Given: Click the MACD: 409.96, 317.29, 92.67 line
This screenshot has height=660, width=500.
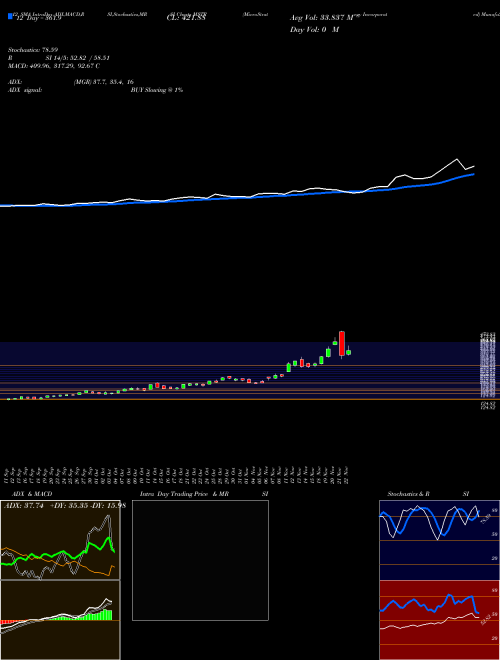Looking at the screenshot, I should tap(54, 66).
